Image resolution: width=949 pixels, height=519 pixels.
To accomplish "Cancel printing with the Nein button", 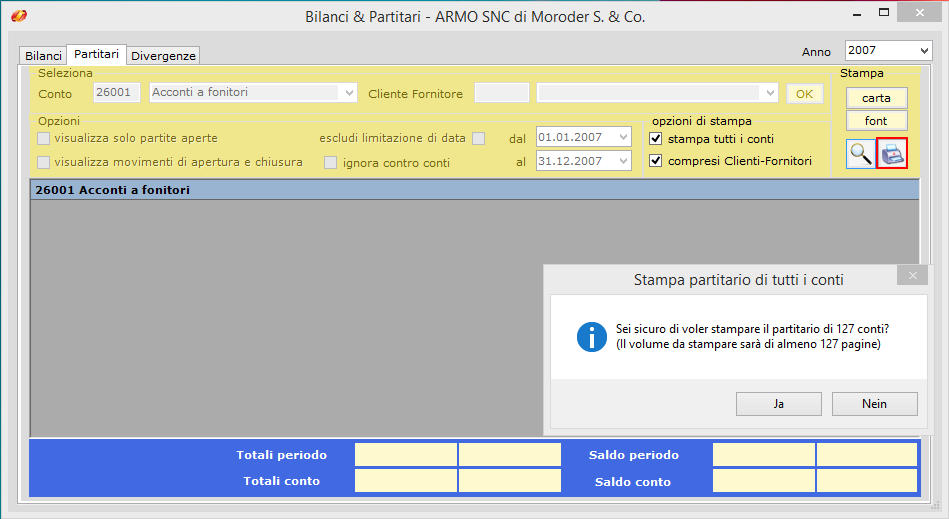I will click(x=874, y=404).
